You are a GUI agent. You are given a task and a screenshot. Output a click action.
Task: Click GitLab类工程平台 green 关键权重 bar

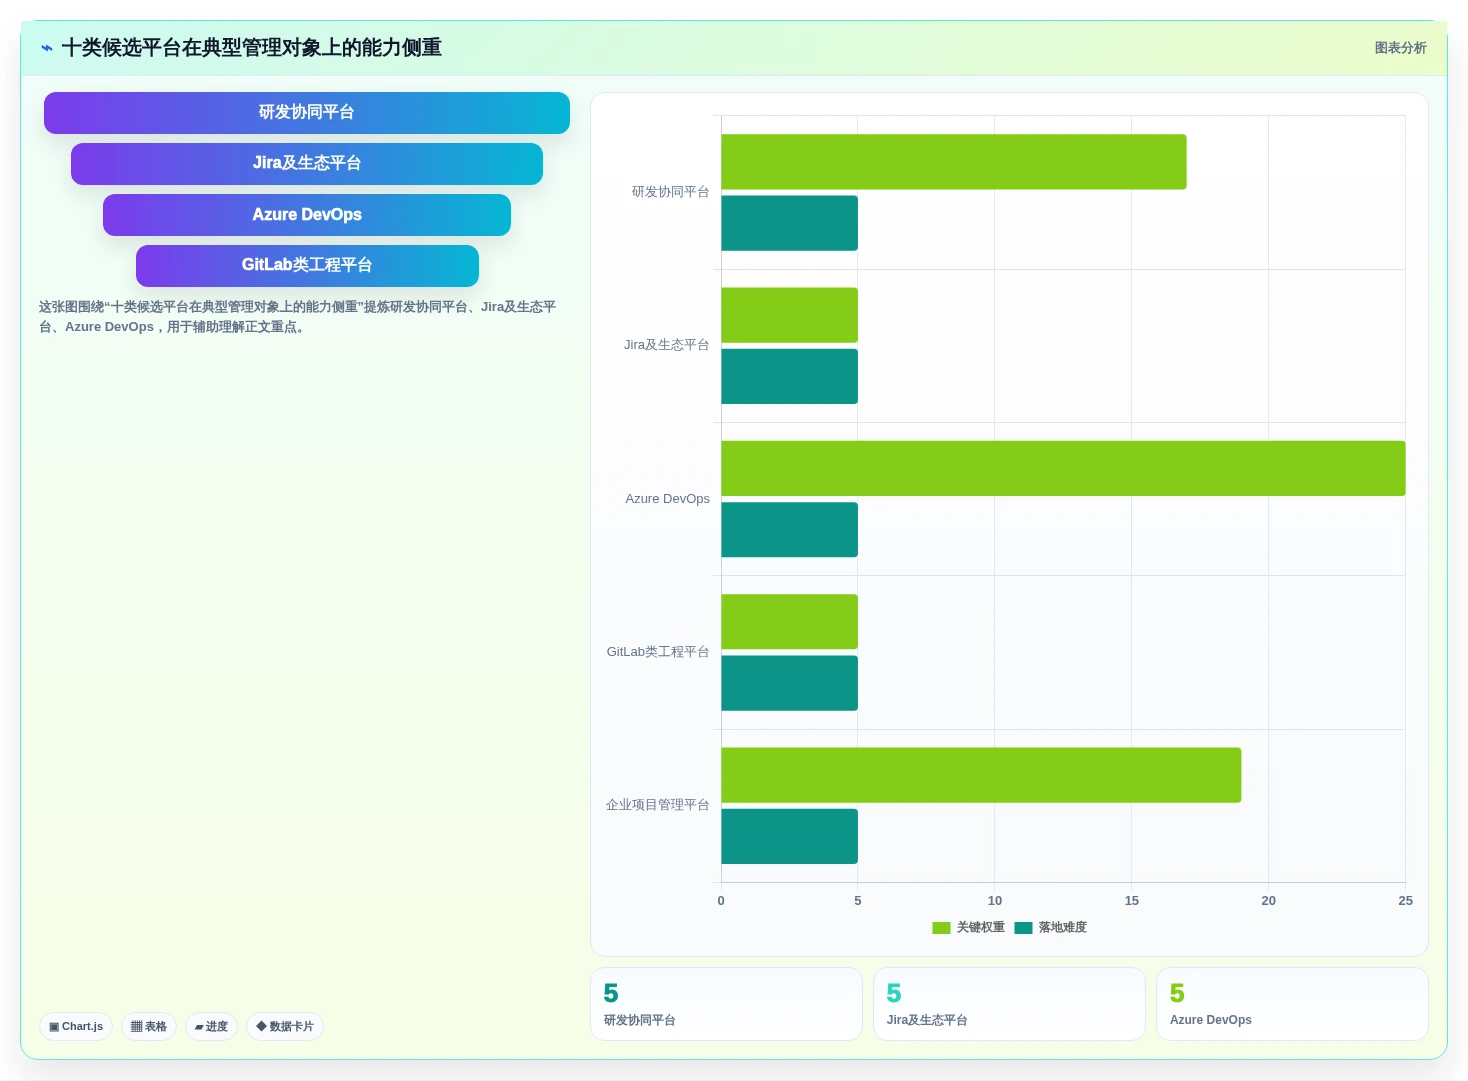(x=790, y=622)
